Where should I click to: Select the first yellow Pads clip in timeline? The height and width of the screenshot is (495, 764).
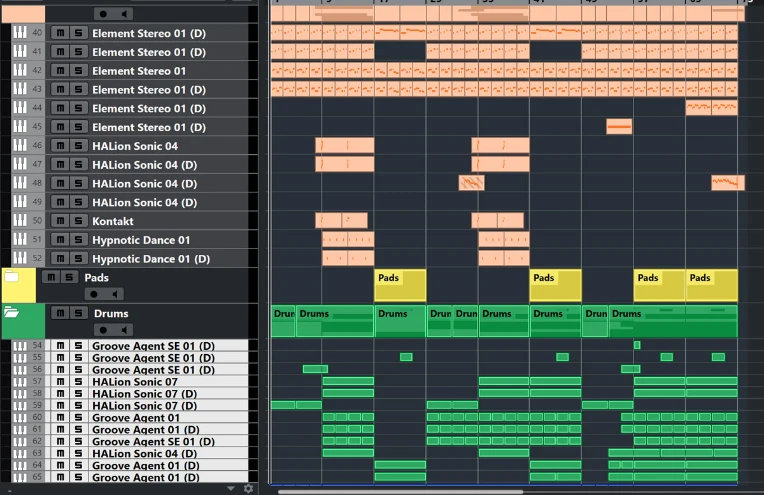pos(400,286)
